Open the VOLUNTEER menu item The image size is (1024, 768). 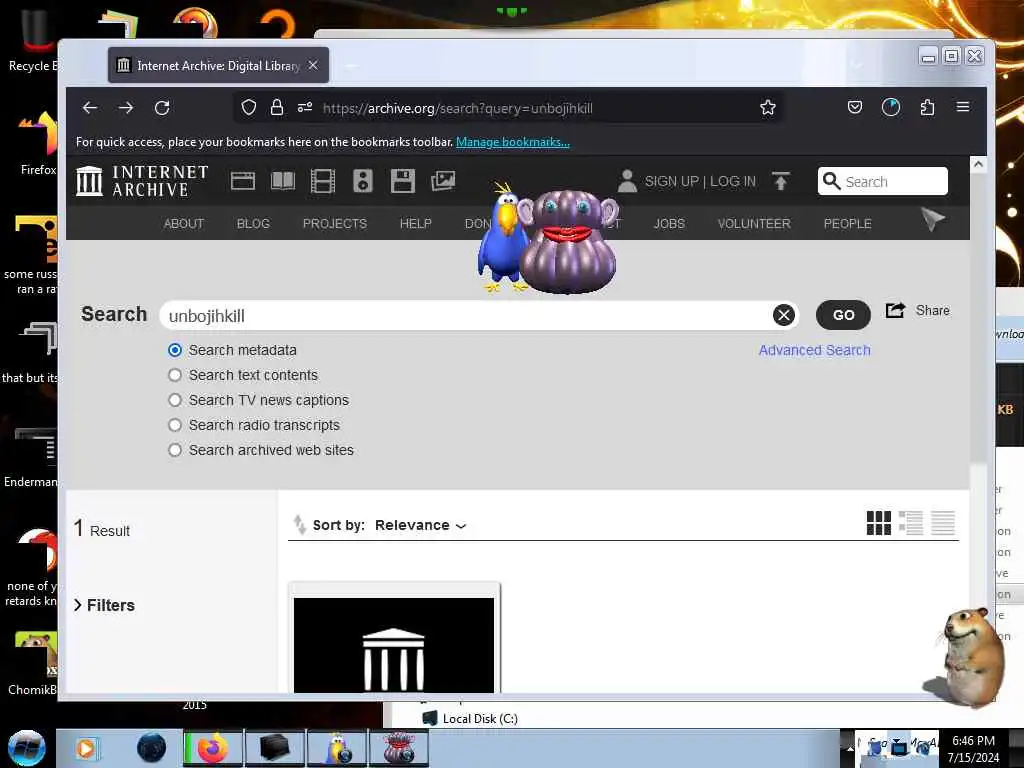pyautogui.click(x=754, y=223)
